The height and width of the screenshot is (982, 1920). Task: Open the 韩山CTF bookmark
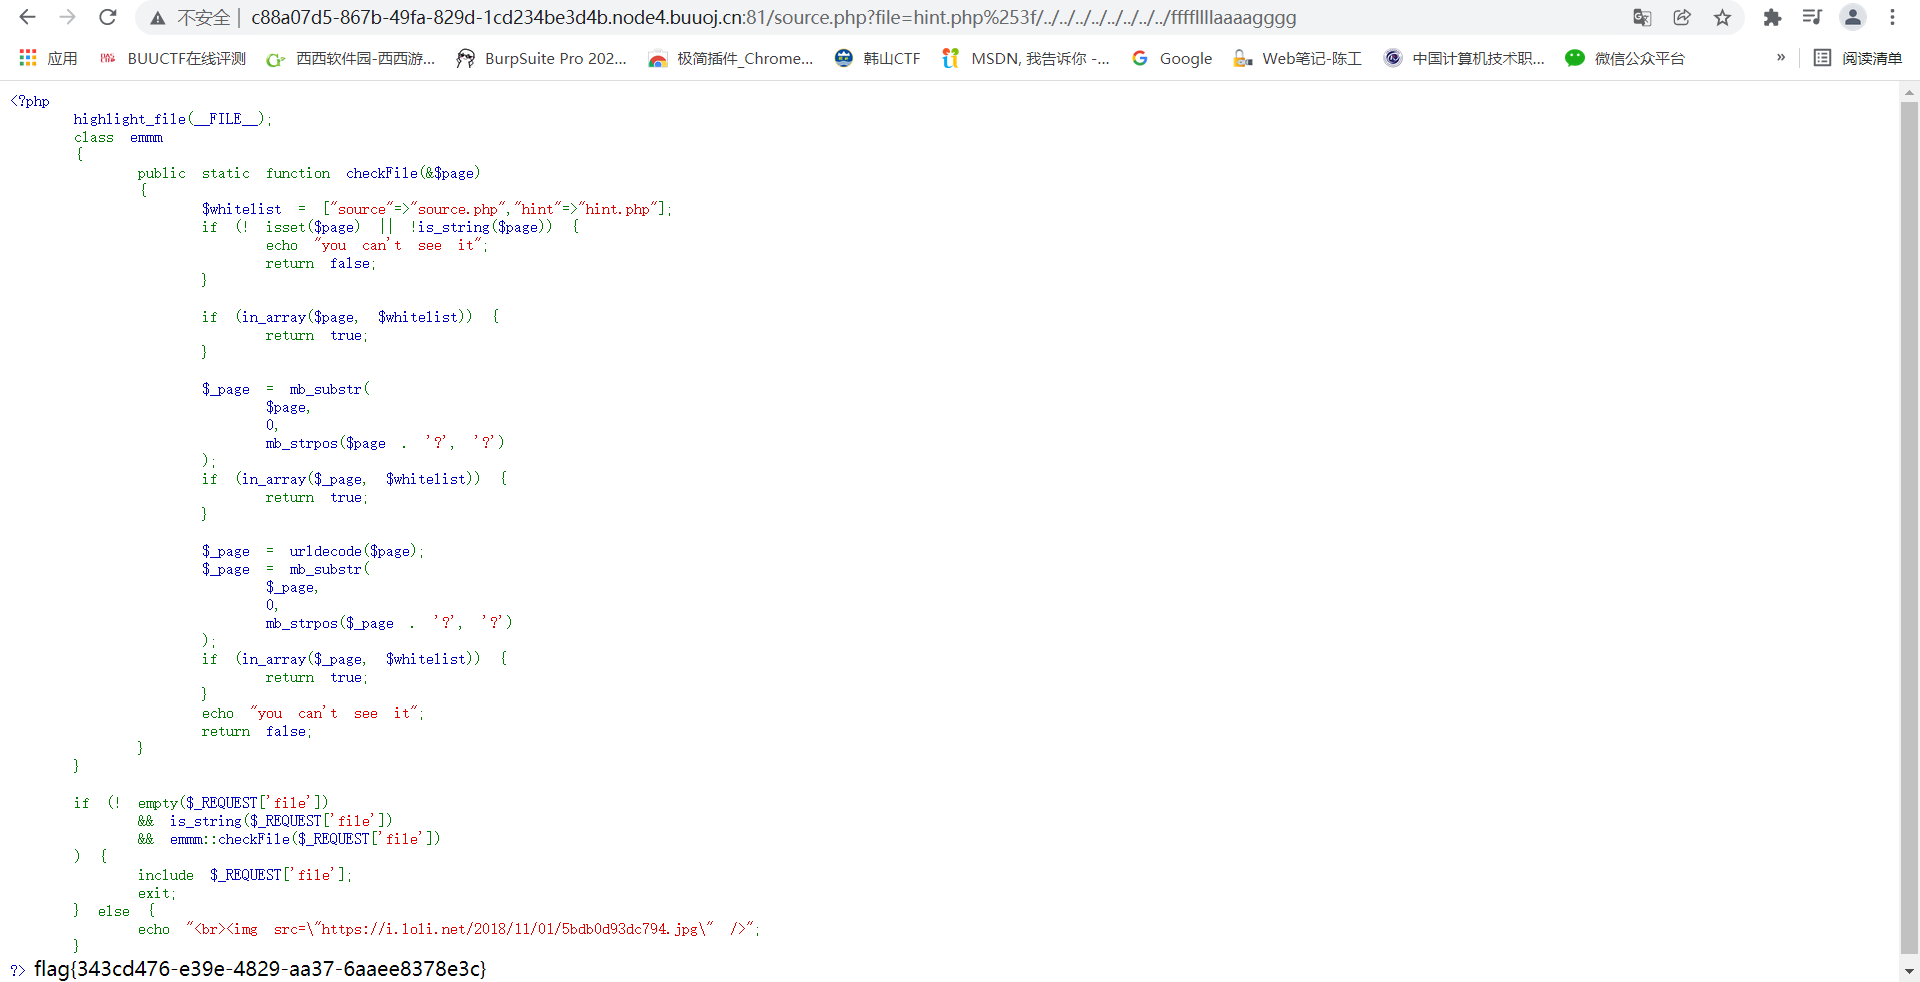coord(877,58)
